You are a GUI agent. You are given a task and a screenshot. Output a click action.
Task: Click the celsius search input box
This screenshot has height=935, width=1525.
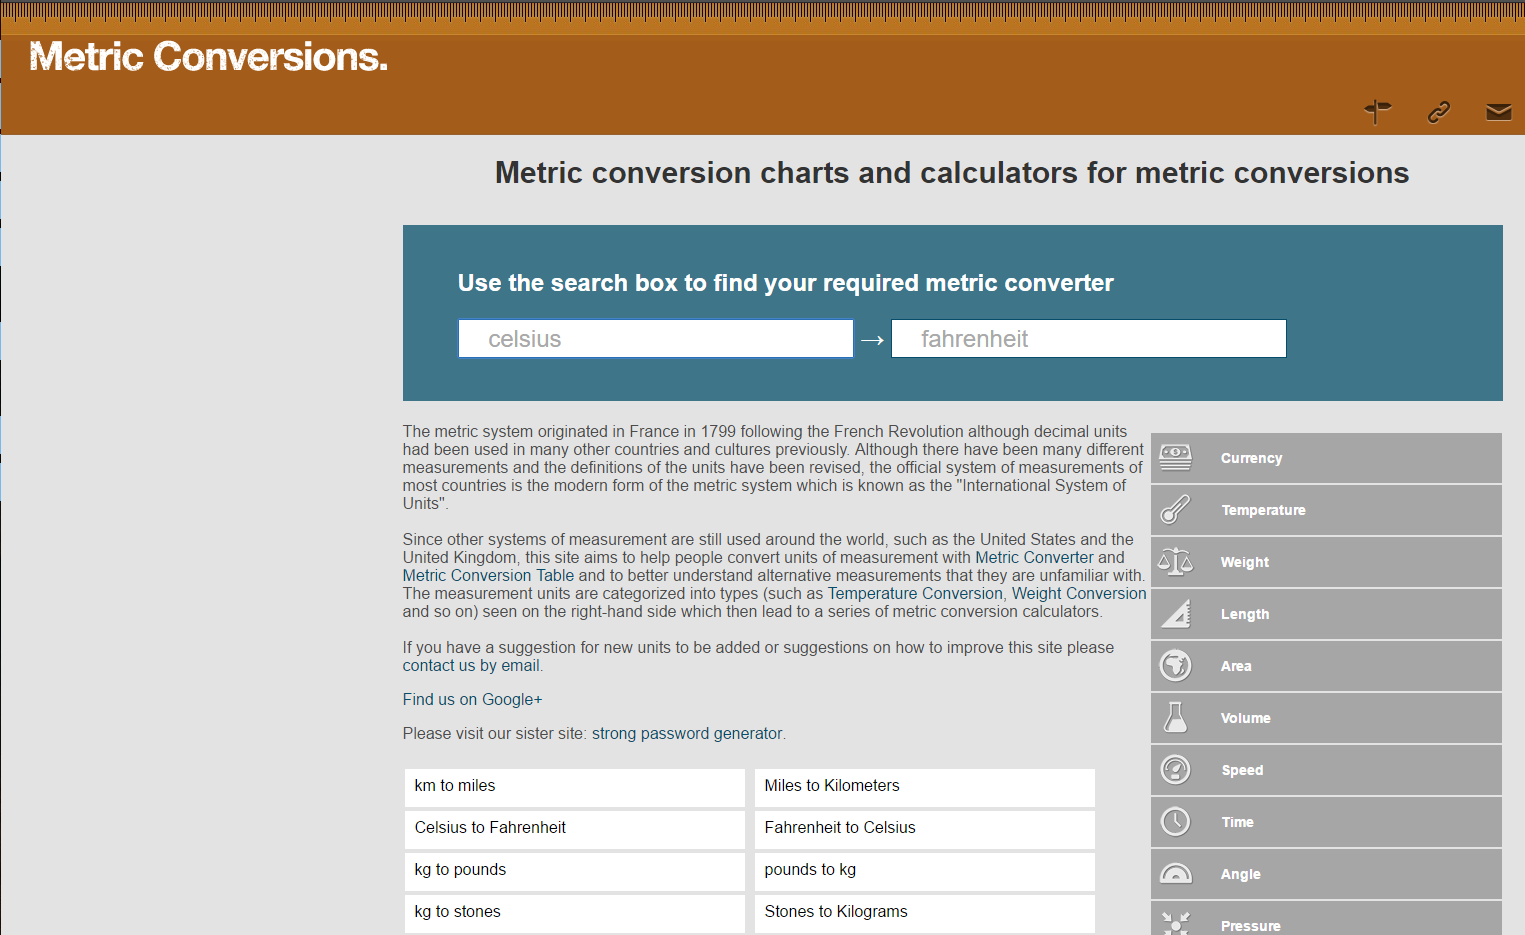655,338
